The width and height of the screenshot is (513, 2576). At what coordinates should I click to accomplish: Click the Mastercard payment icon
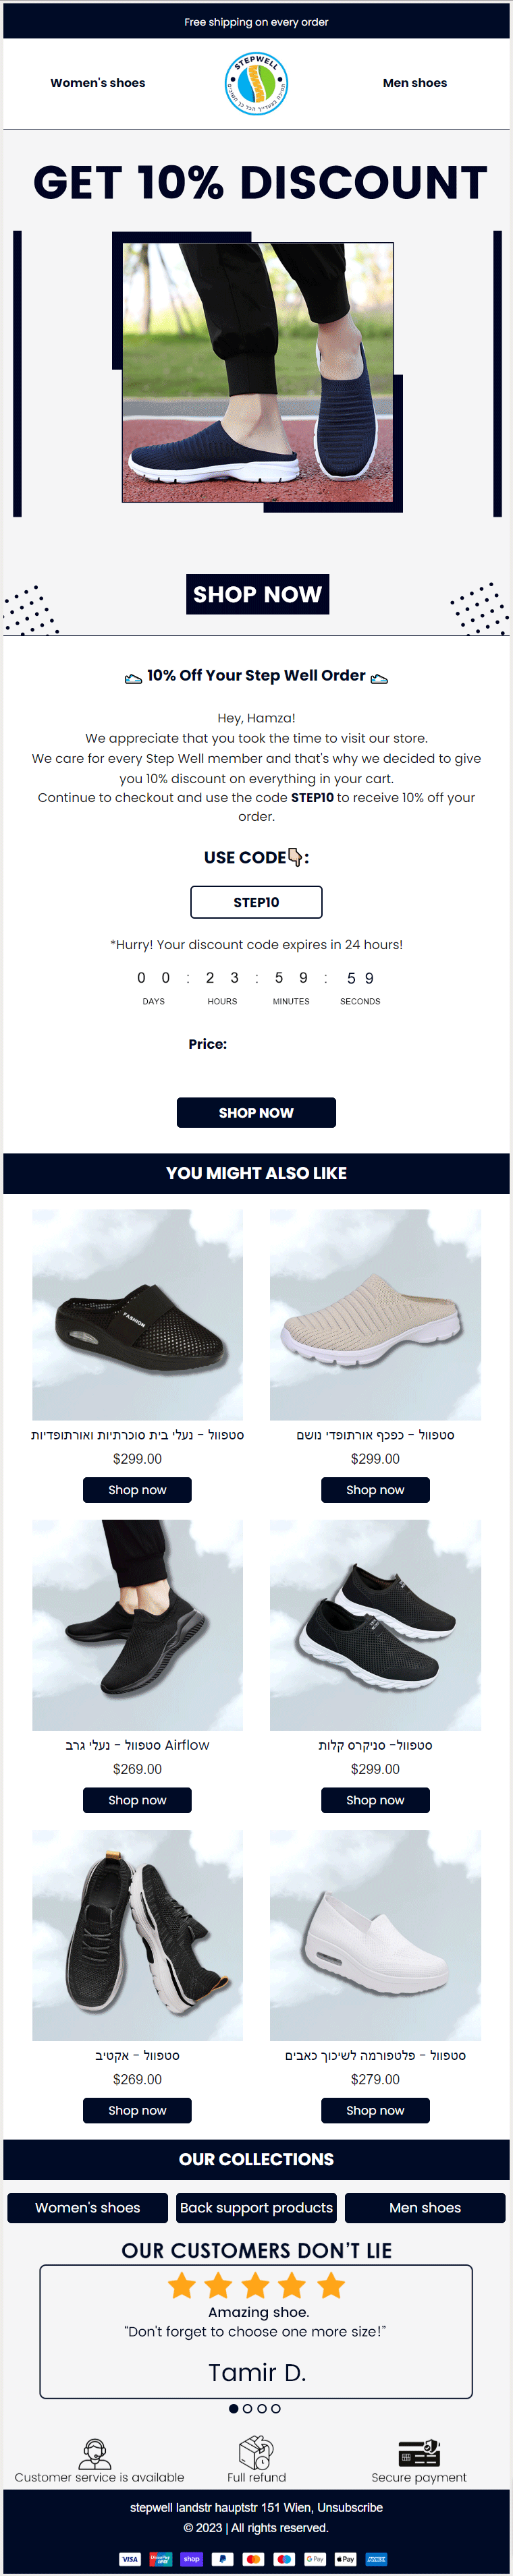[253, 2559]
